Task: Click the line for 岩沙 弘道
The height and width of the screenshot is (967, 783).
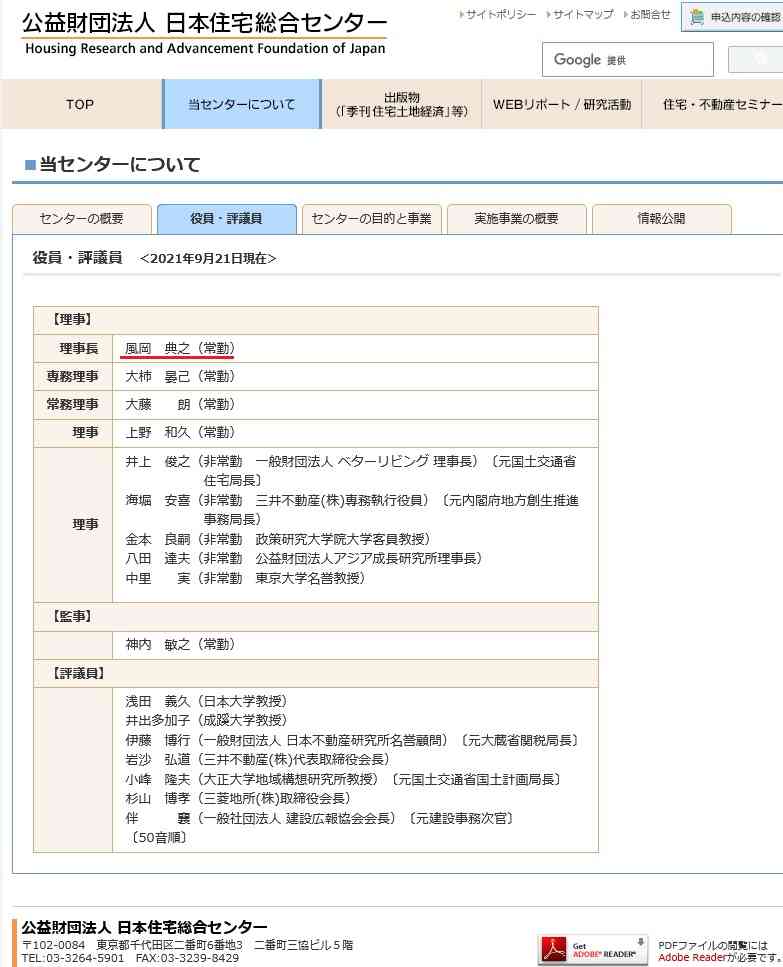Action: pyautogui.click(x=257, y=759)
